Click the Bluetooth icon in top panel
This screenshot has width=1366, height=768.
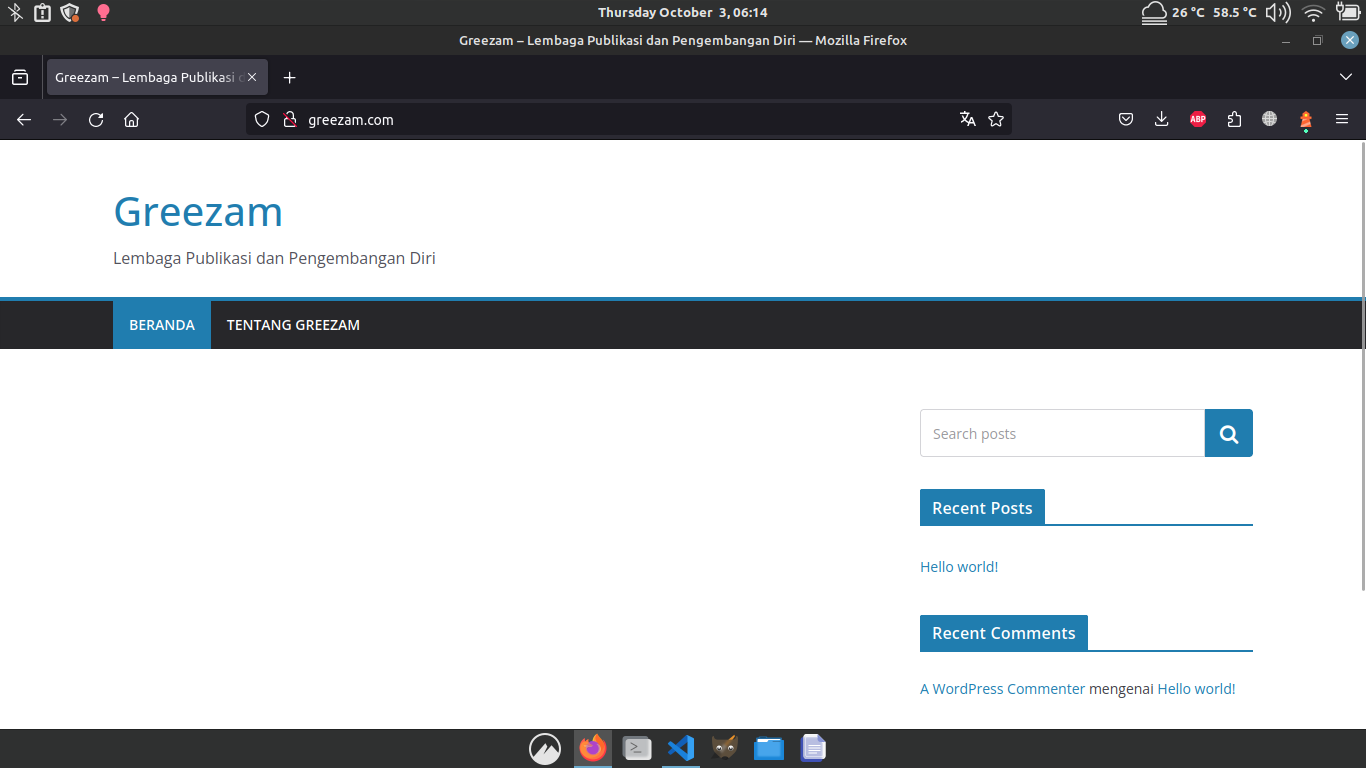[x=15, y=13]
